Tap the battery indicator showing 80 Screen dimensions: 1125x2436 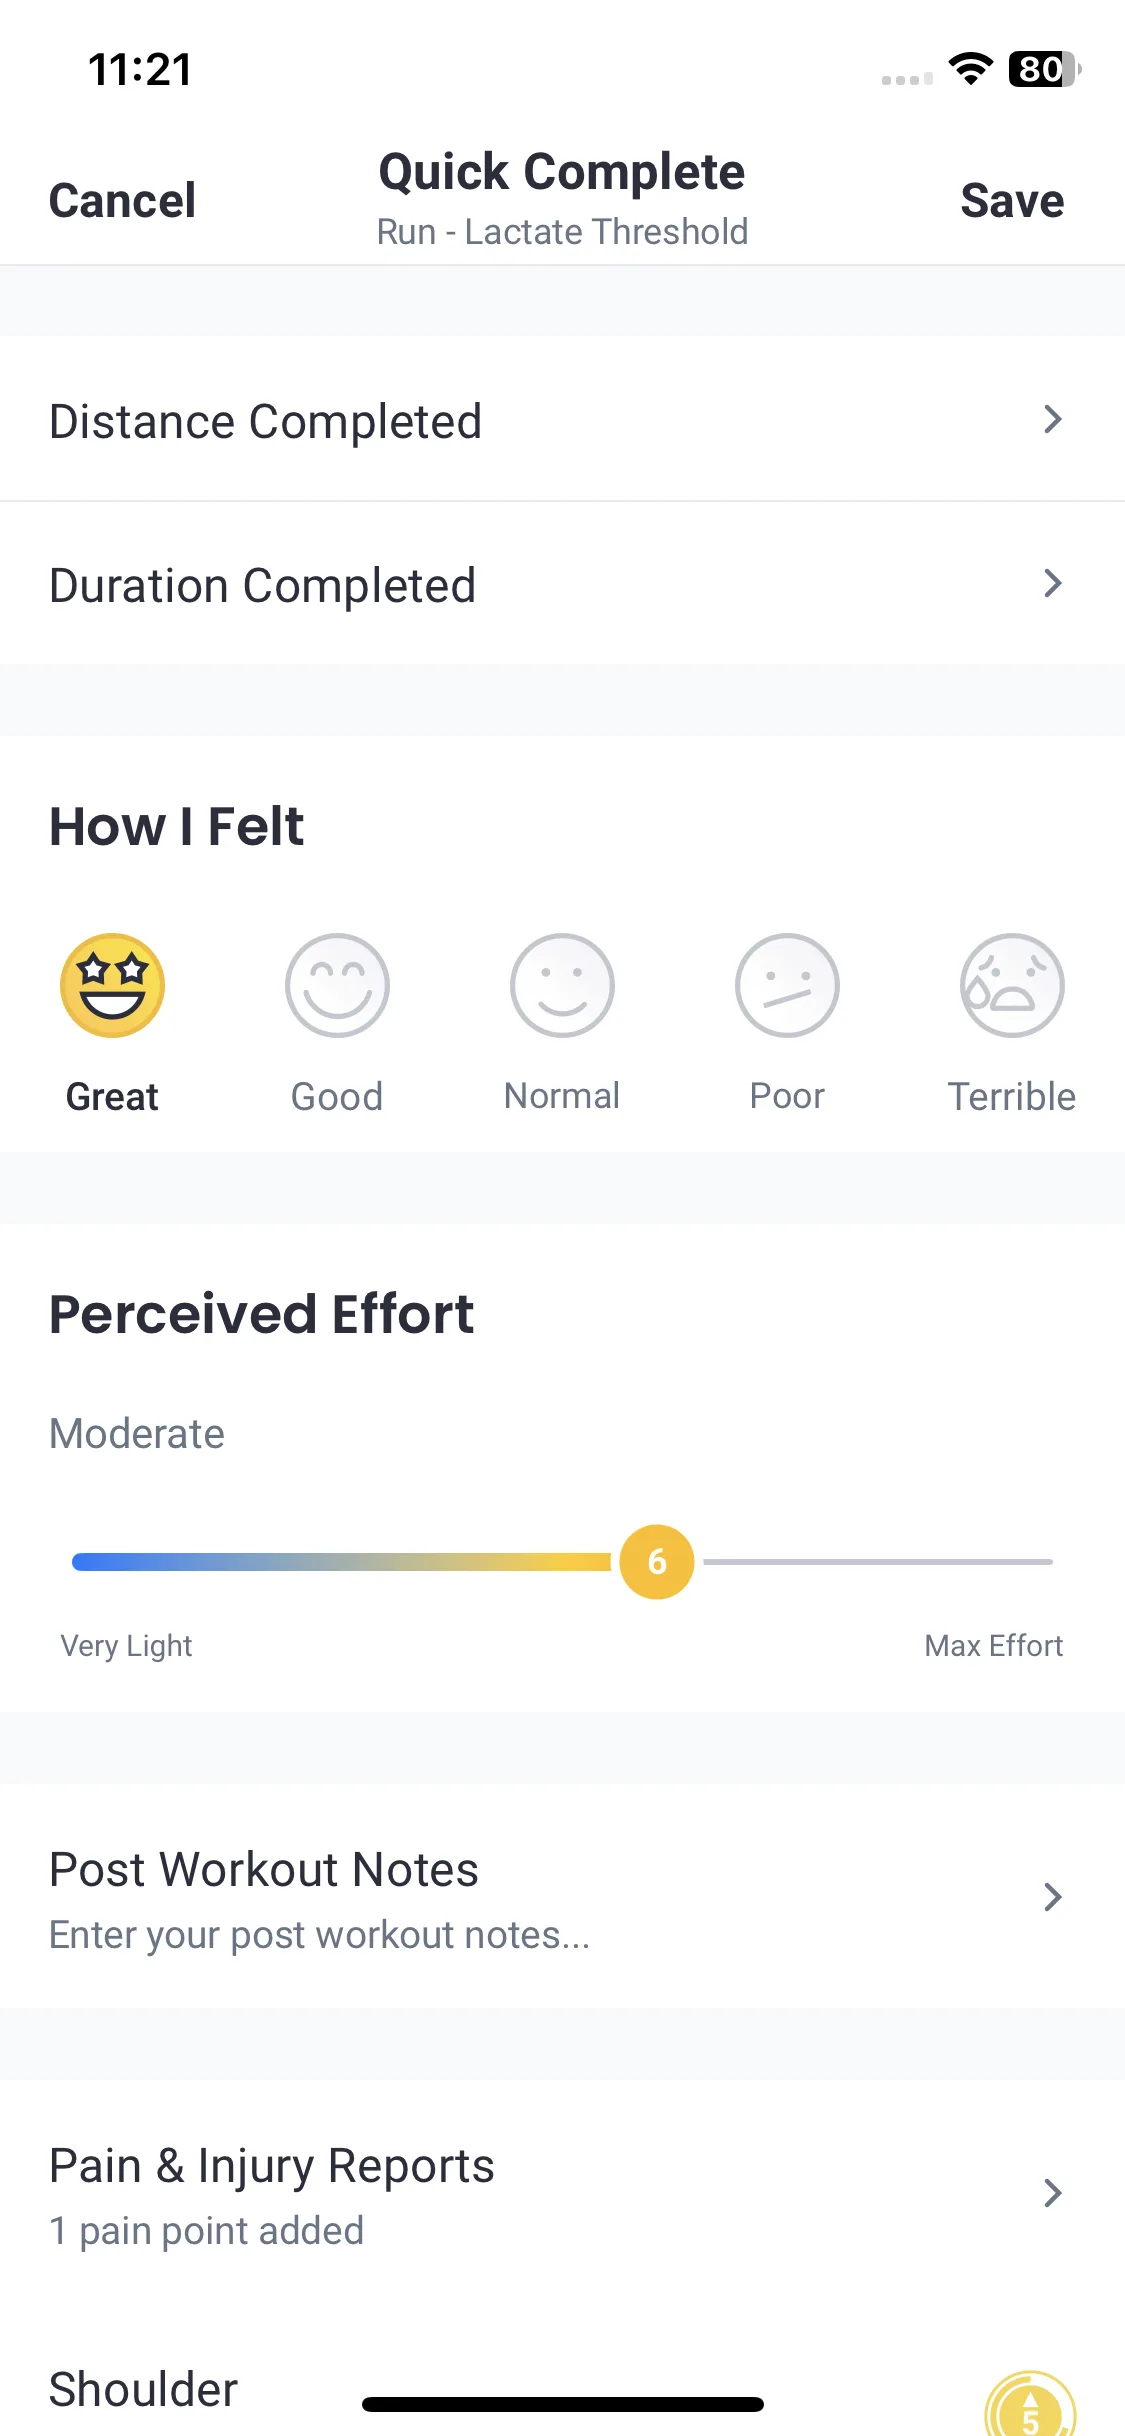1045,69
